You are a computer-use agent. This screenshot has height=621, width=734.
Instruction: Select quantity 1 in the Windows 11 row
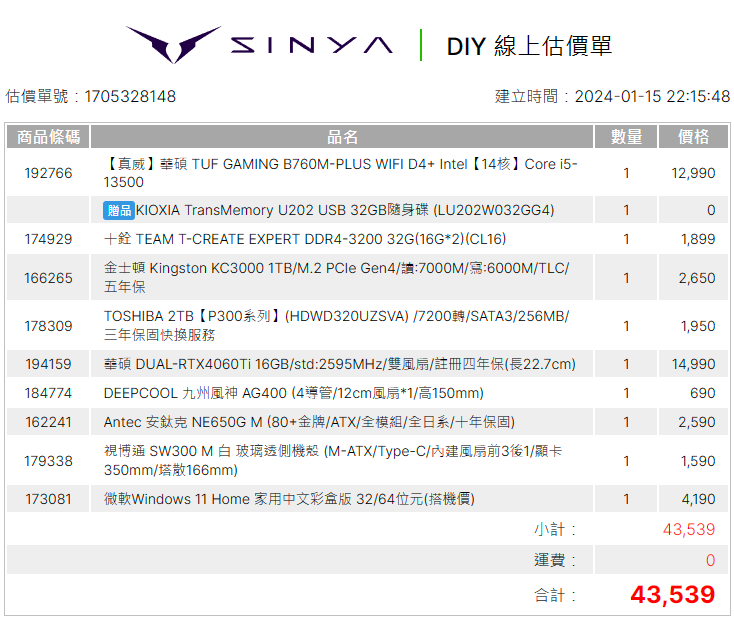(626, 499)
